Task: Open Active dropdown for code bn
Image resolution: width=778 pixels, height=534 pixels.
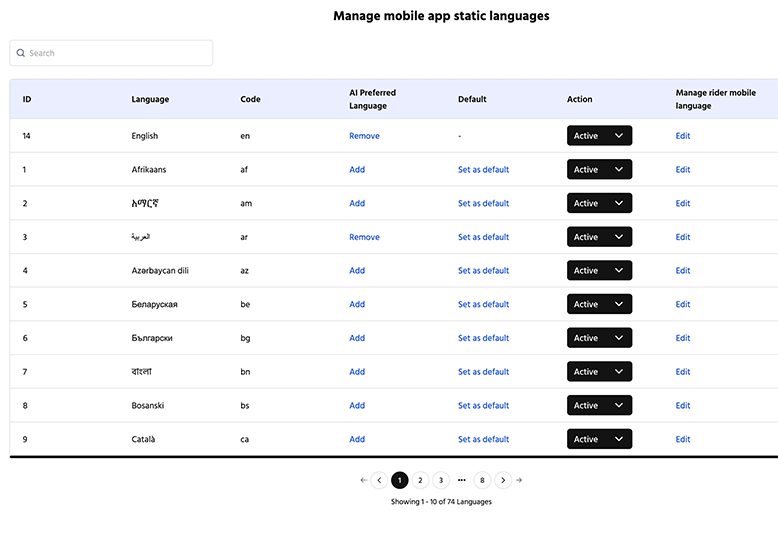Action: click(599, 372)
